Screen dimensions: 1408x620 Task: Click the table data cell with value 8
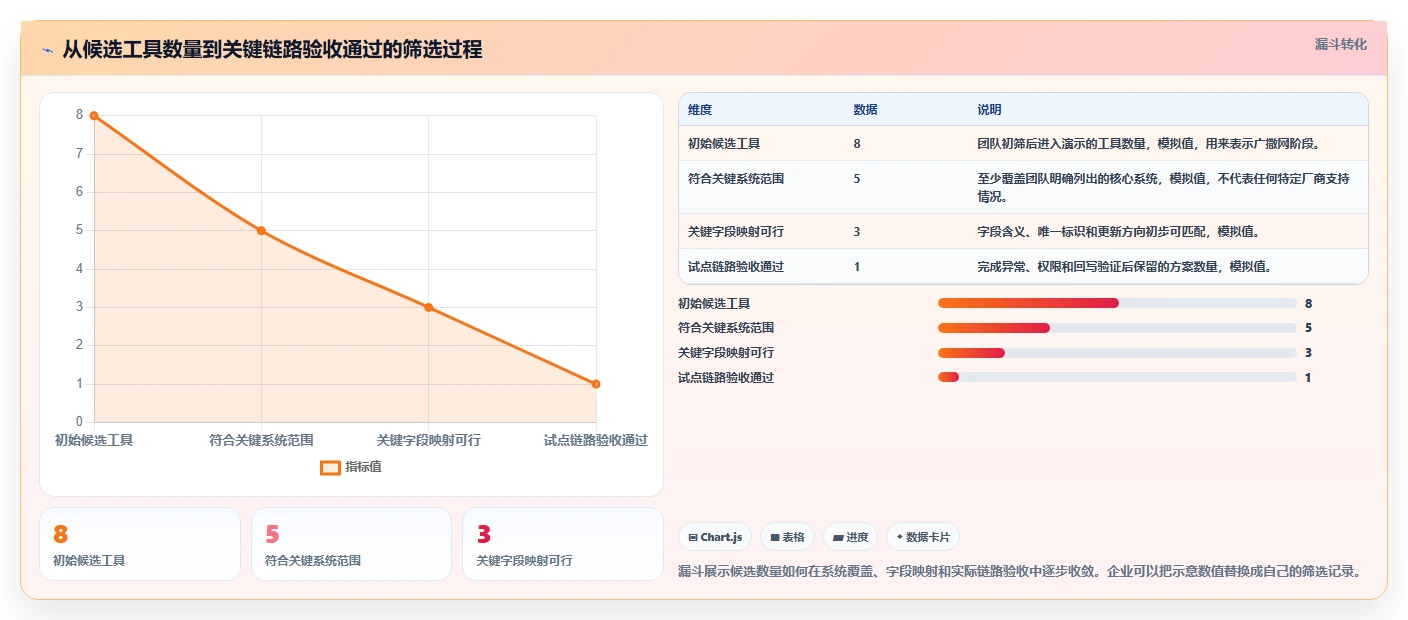tap(857, 144)
